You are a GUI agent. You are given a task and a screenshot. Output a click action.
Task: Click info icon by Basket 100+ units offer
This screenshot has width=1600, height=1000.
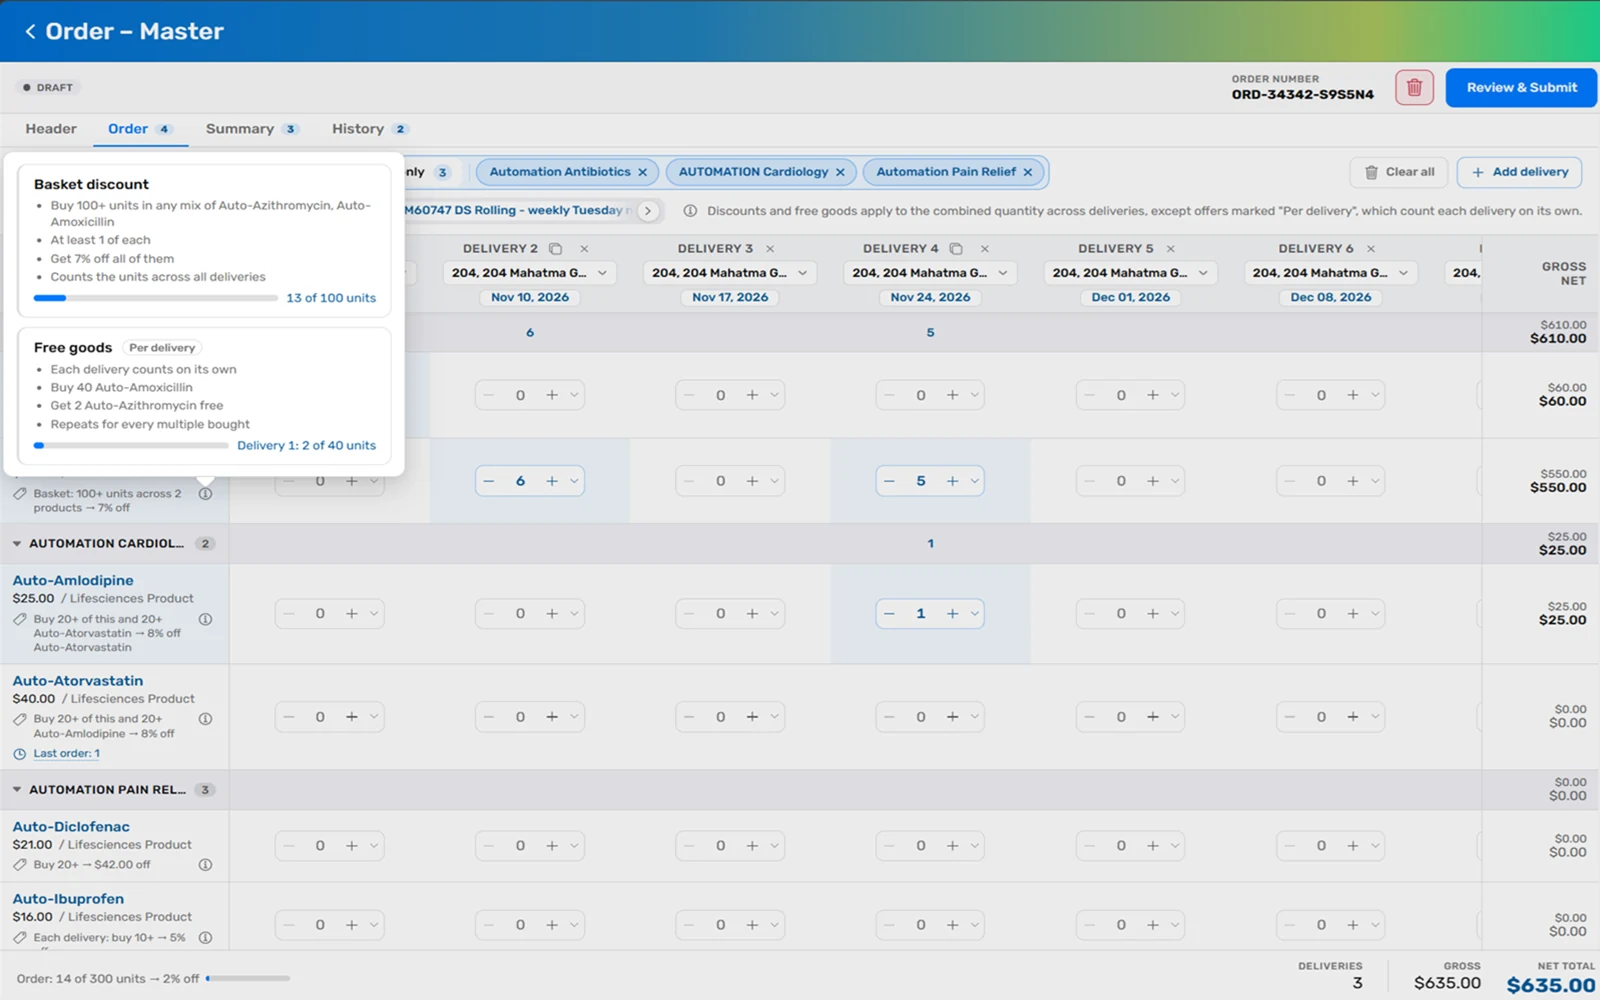[205, 494]
